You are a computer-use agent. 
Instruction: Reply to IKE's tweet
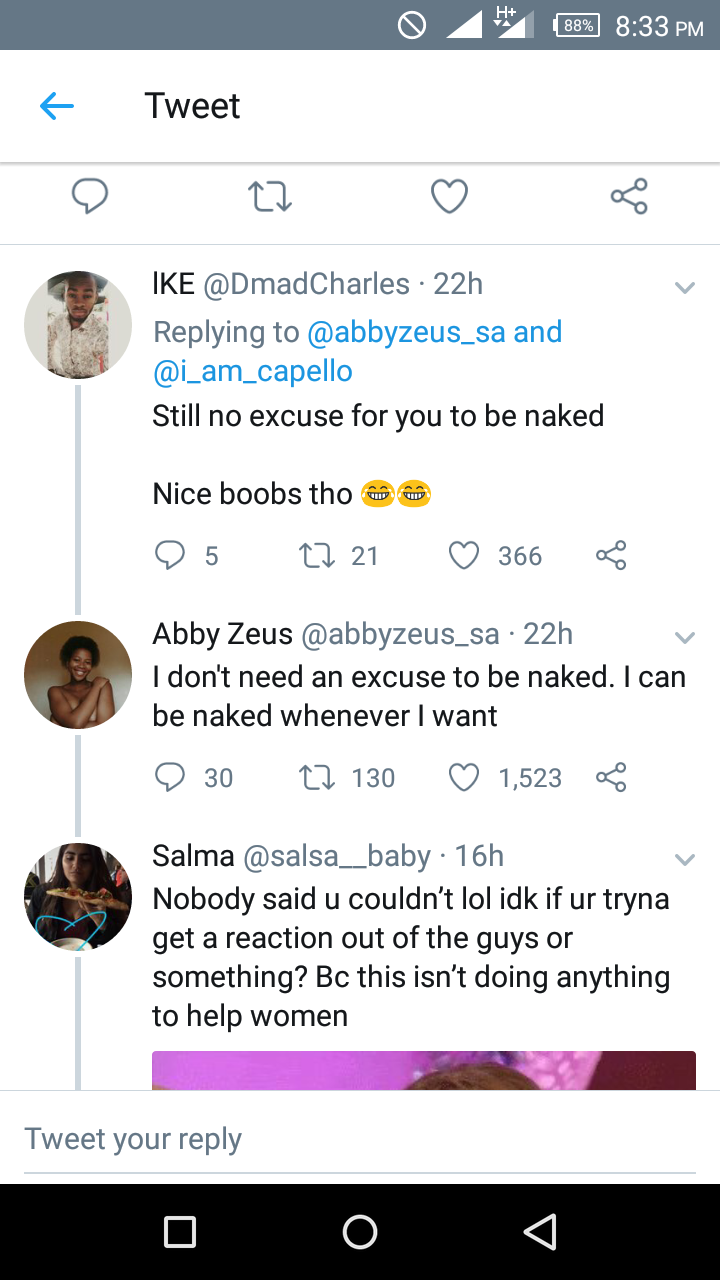(x=170, y=555)
